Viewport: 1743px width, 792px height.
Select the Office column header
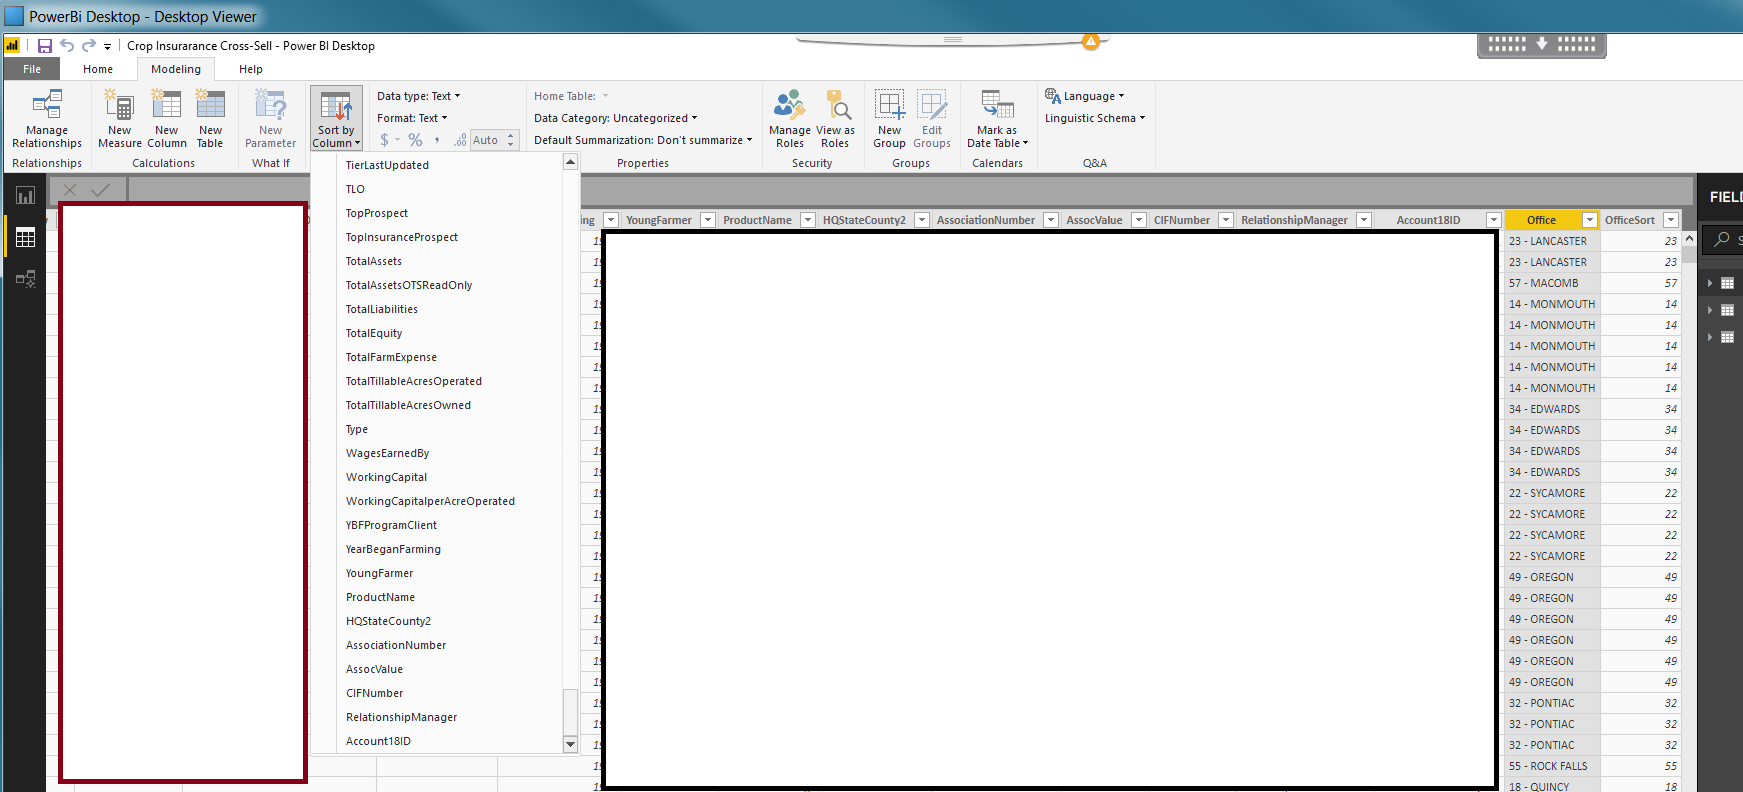click(1541, 220)
